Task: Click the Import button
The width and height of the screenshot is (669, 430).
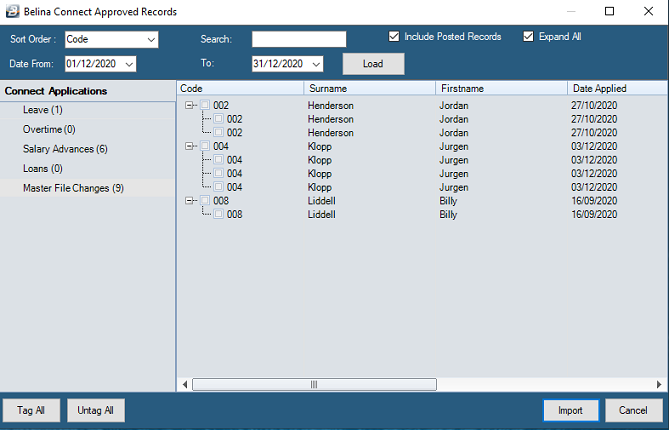Action: (570, 410)
